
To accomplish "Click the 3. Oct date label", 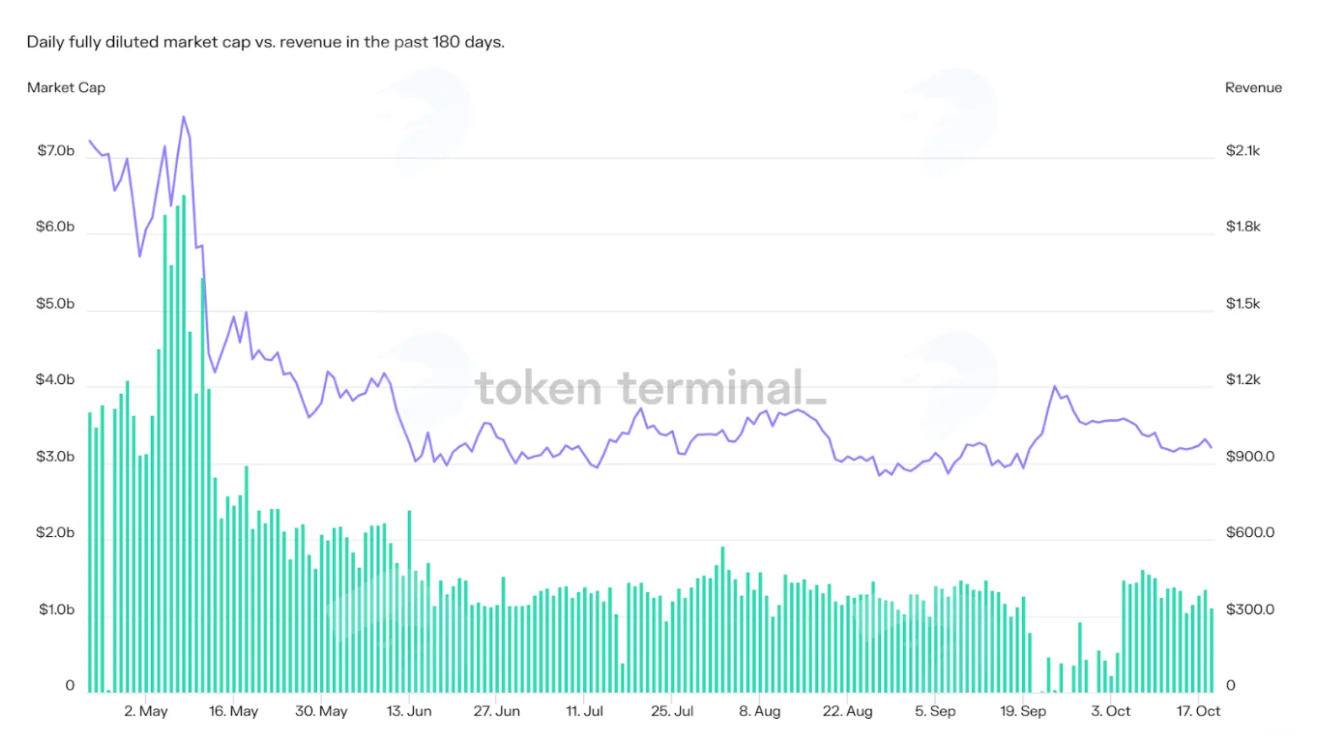I will [1111, 712].
